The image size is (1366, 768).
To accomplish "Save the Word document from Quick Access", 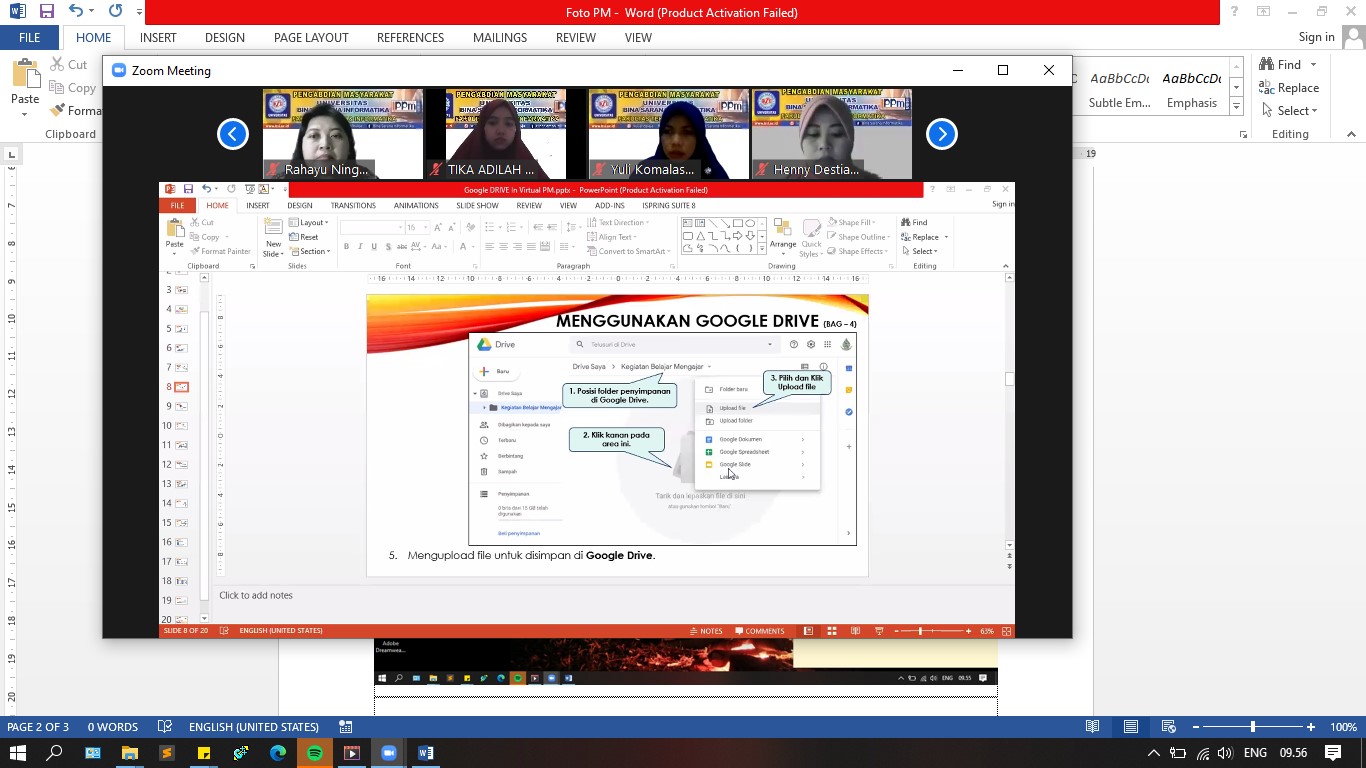I will click(x=46, y=12).
